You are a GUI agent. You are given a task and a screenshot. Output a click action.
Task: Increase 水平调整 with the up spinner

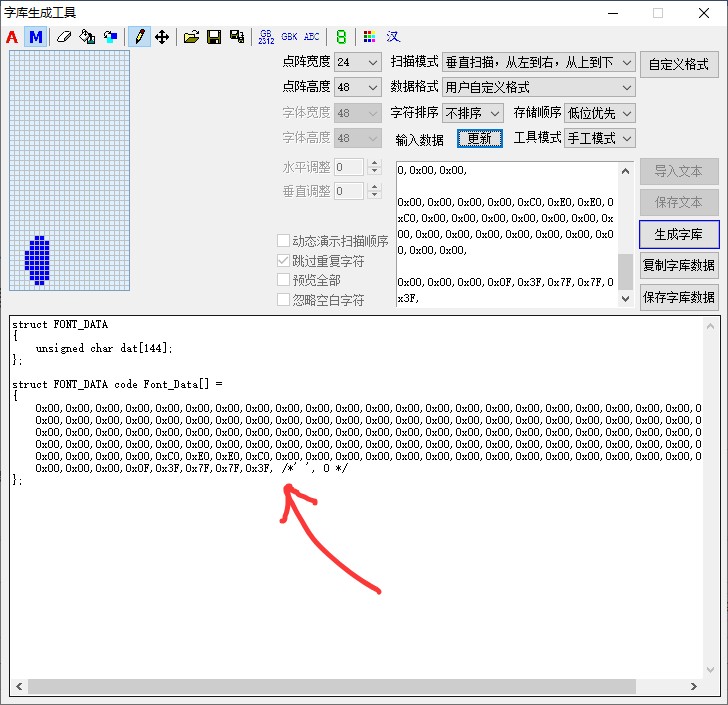click(x=374, y=163)
